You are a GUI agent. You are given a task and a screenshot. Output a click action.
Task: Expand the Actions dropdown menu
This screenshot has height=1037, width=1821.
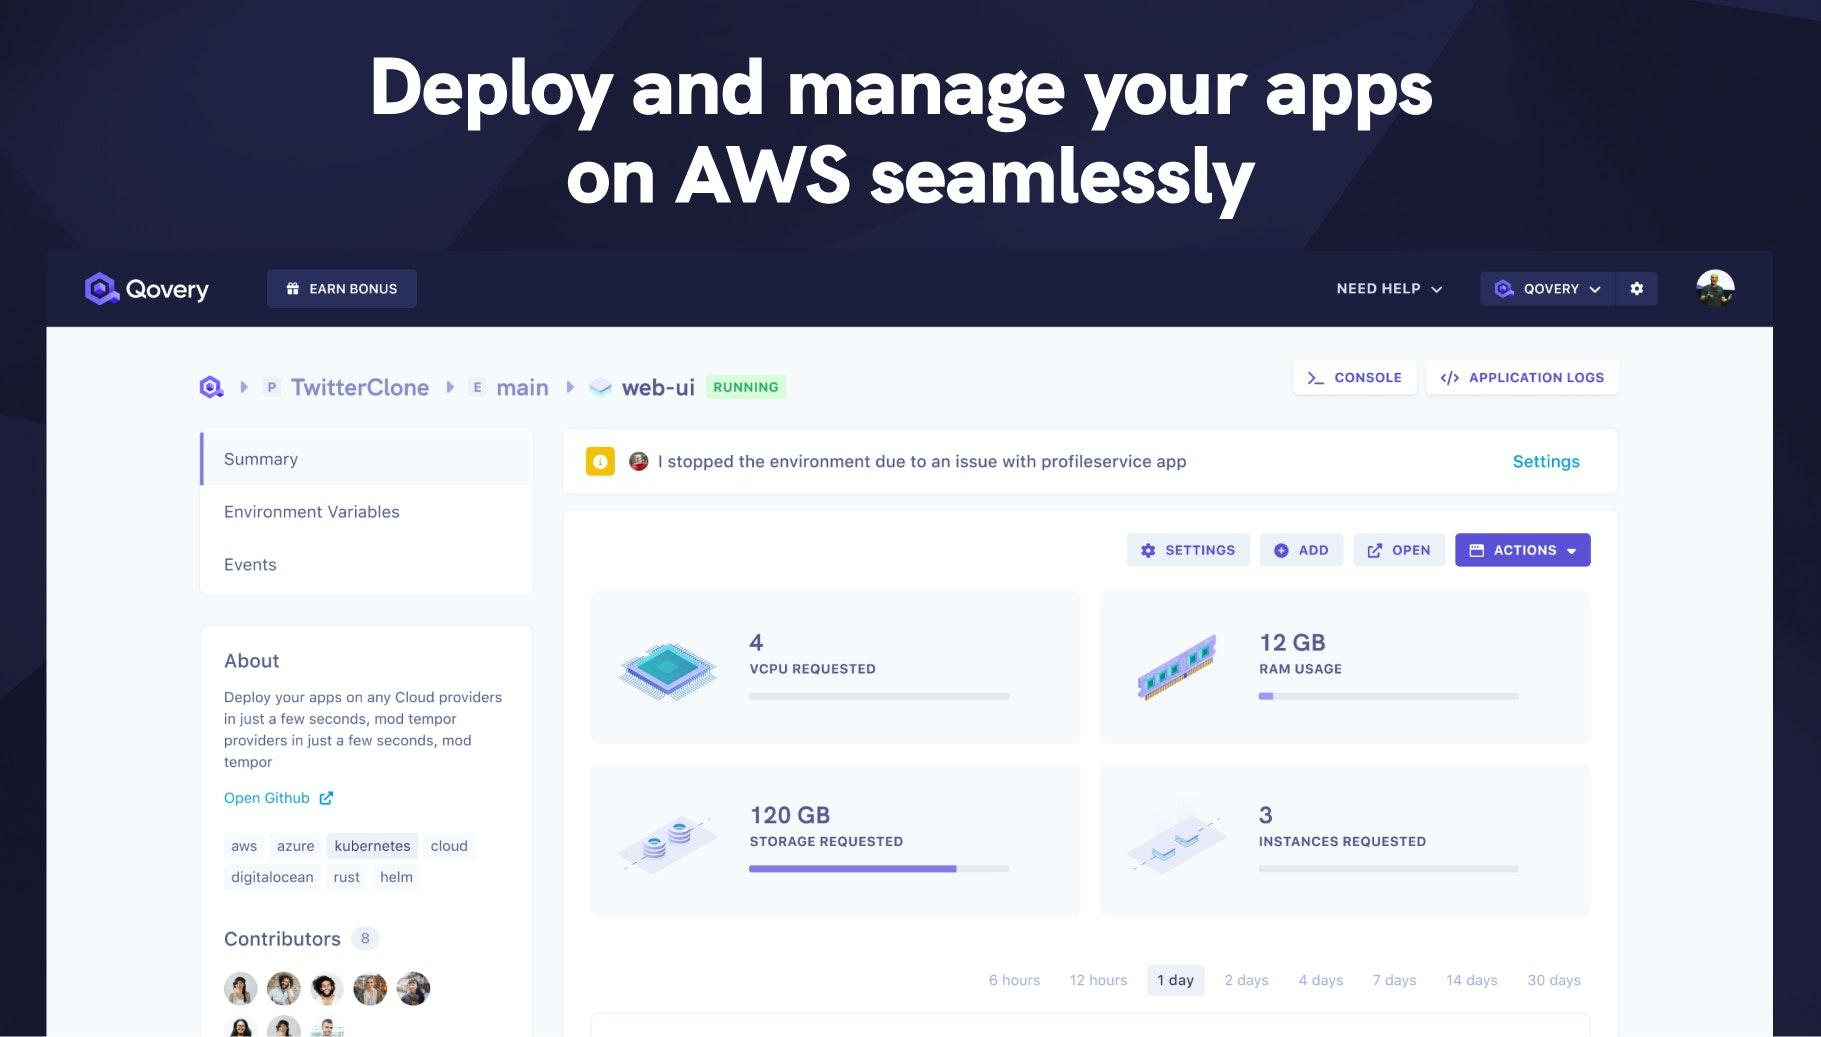pyautogui.click(x=1522, y=550)
